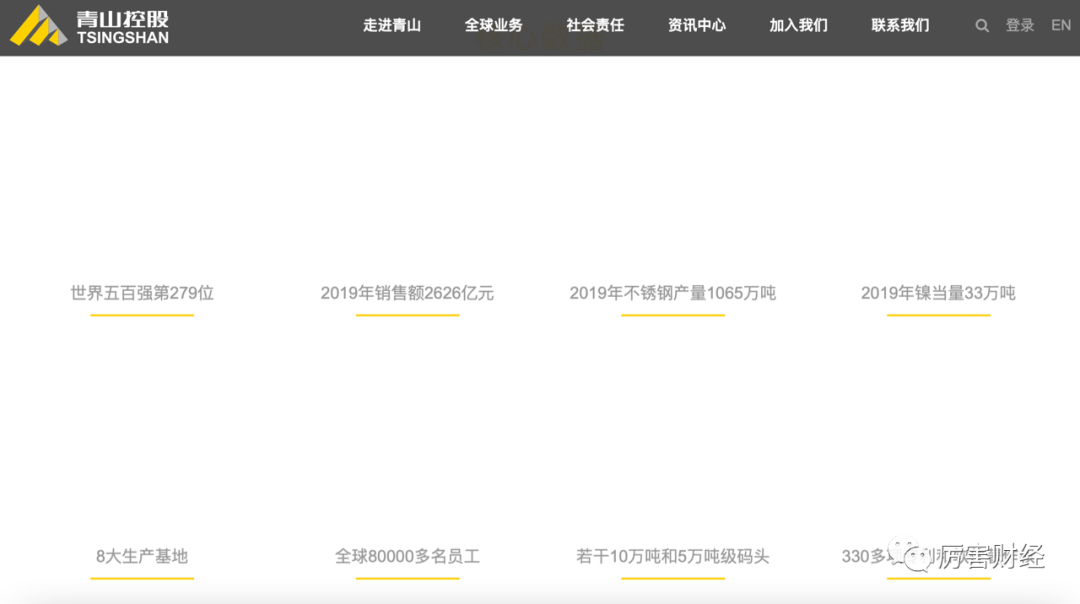
Task: Select the text 世界五百强第279位
Action: point(142,293)
